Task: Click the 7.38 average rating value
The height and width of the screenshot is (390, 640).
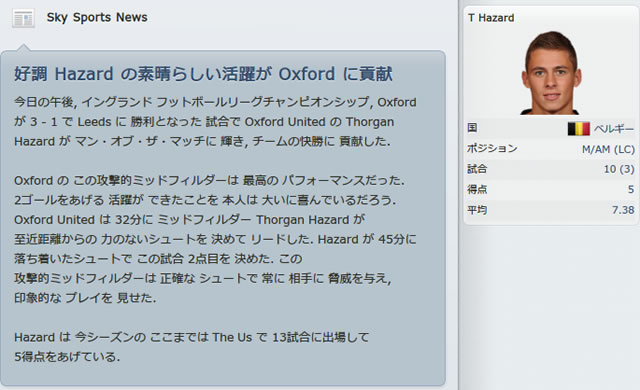Action: [623, 210]
